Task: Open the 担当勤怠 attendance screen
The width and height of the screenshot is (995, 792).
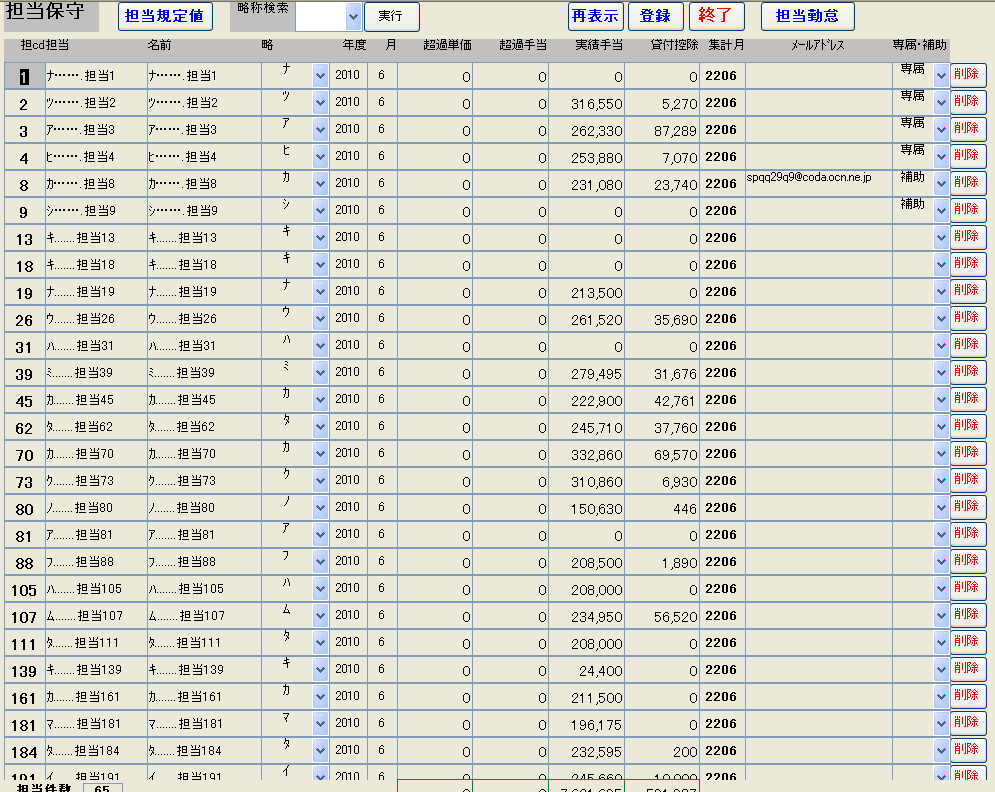Action: pyautogui.click(x=807, y=16)
